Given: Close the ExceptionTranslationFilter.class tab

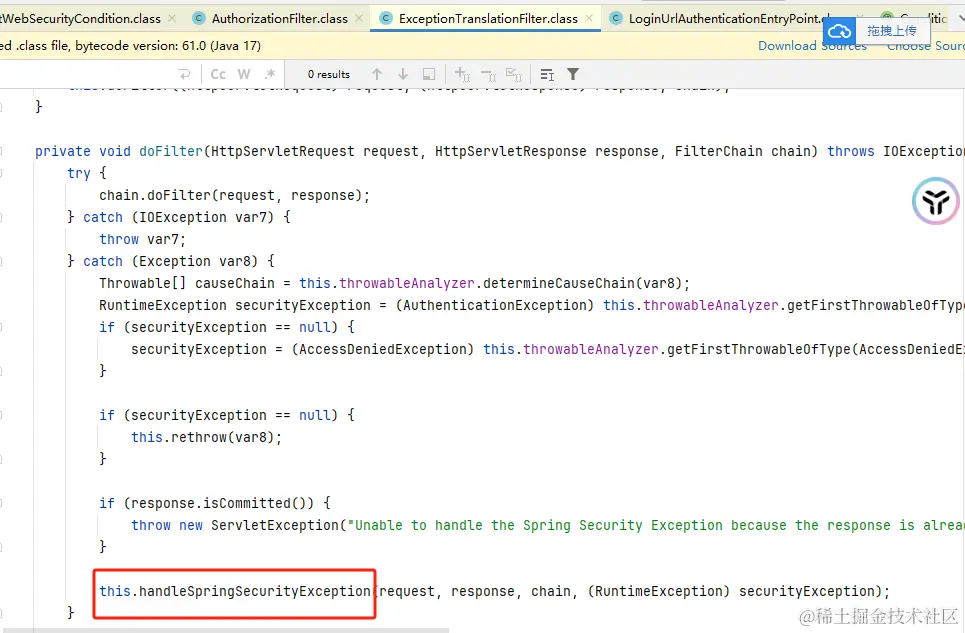Looking at the screenshot, I should point(589,18).
